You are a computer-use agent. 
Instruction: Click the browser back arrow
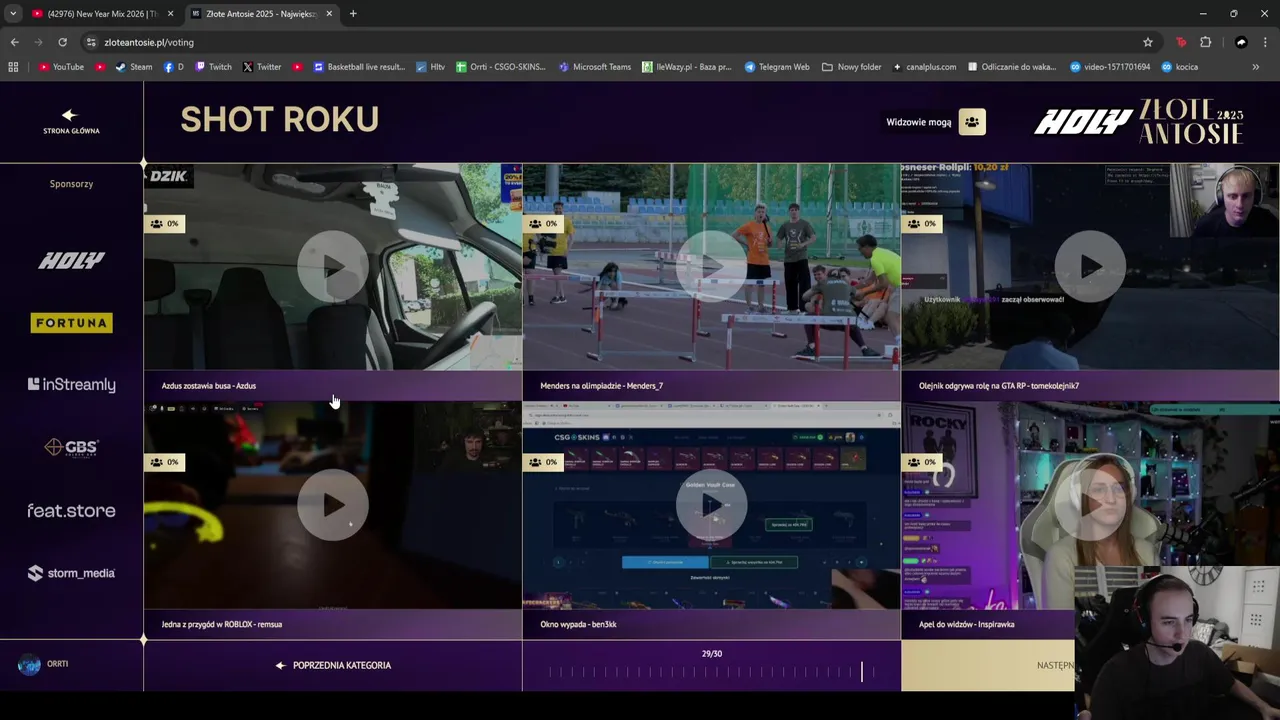click(14, 42)
